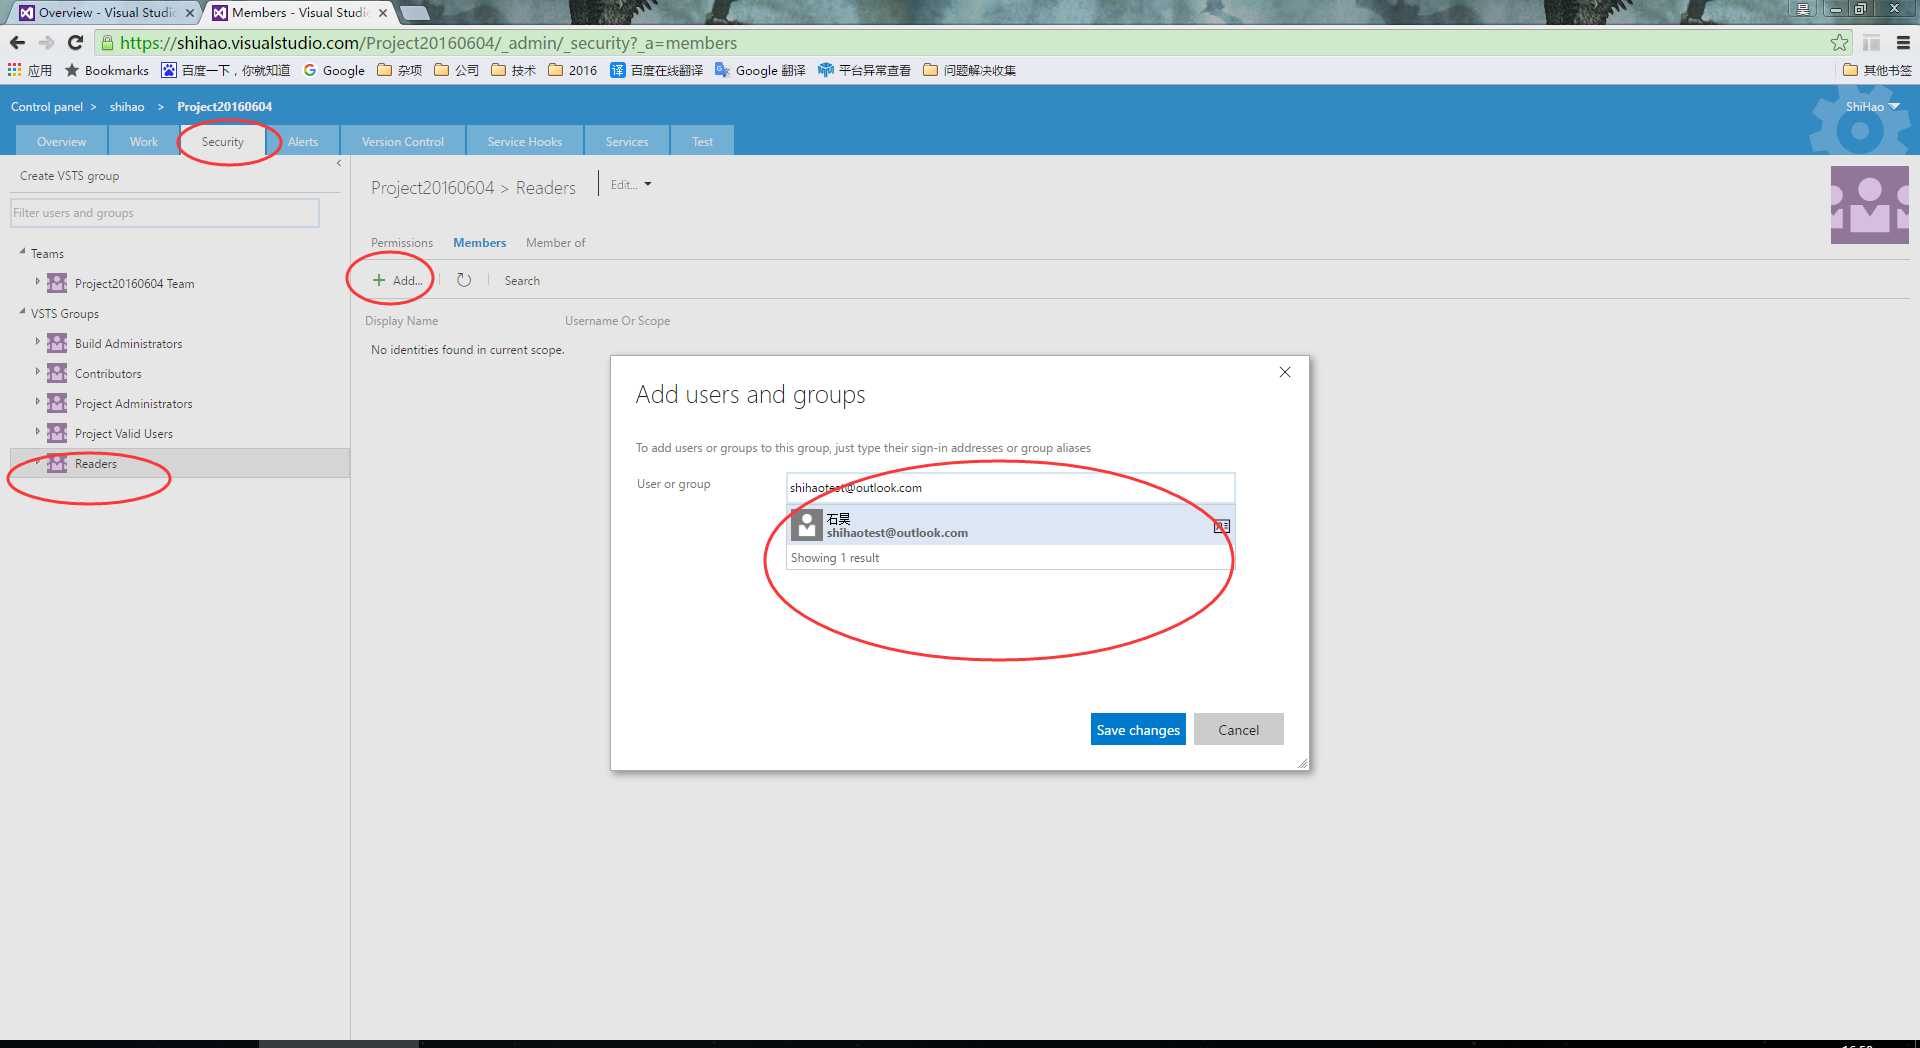
Task: Open the Version Control tab
Action: pos(402,141)
